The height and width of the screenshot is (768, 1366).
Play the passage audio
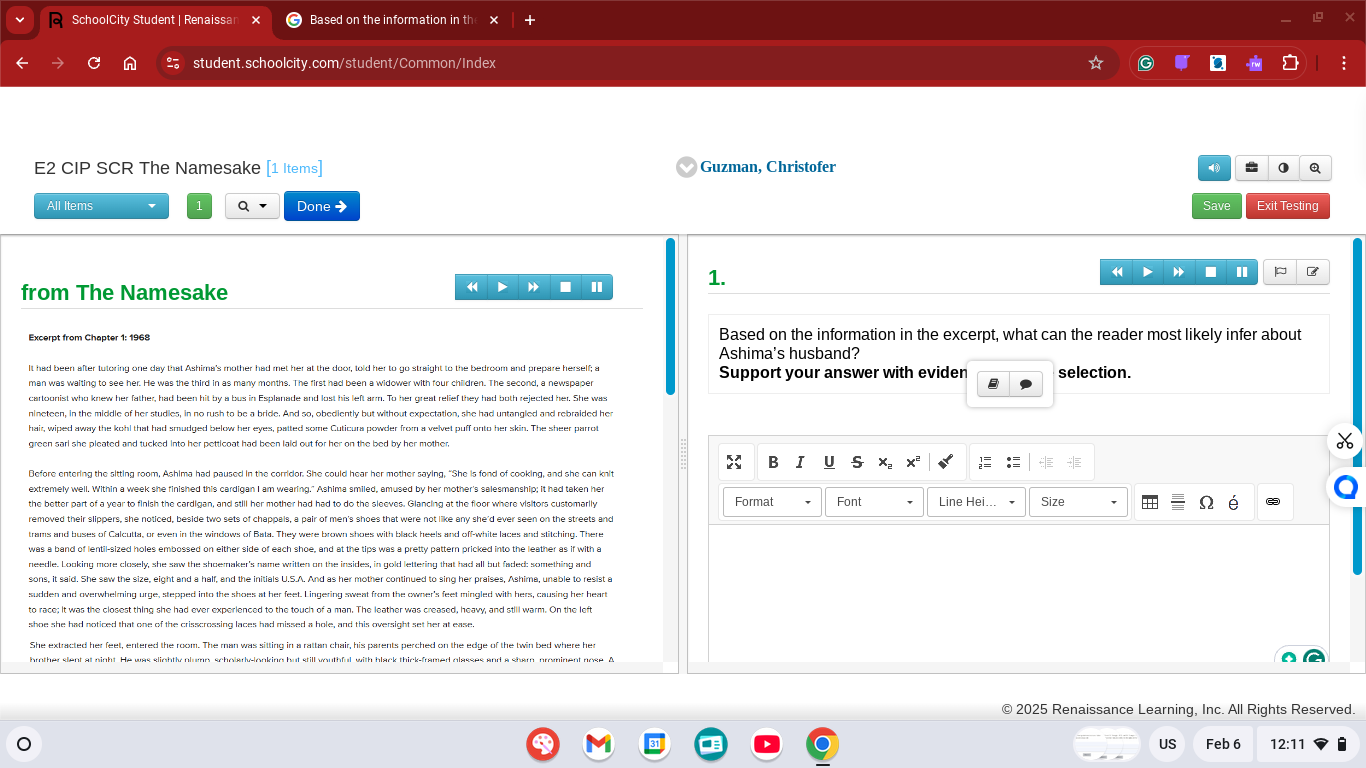pos(502,287)
